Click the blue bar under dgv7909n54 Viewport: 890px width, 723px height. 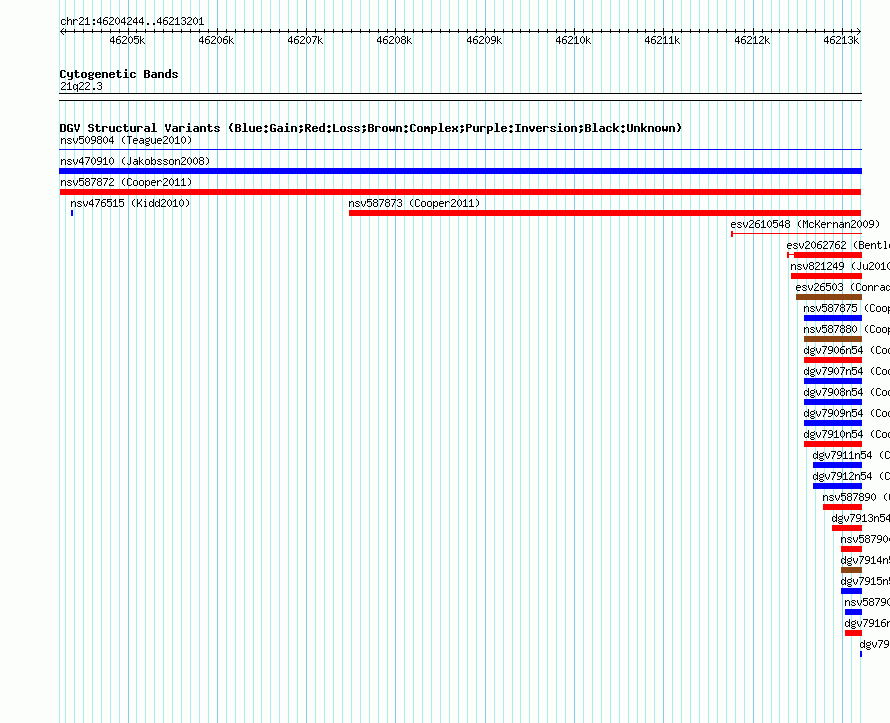point(833,423)
